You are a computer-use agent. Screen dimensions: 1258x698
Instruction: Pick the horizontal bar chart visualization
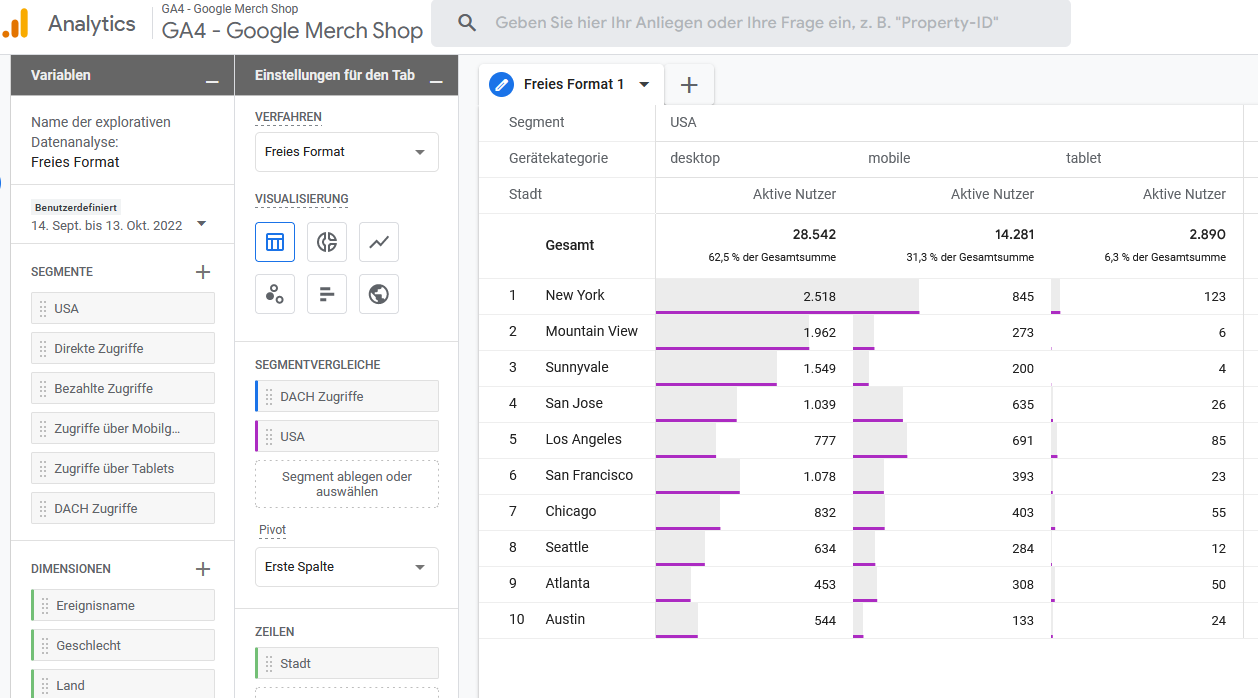tap(327, 294)
